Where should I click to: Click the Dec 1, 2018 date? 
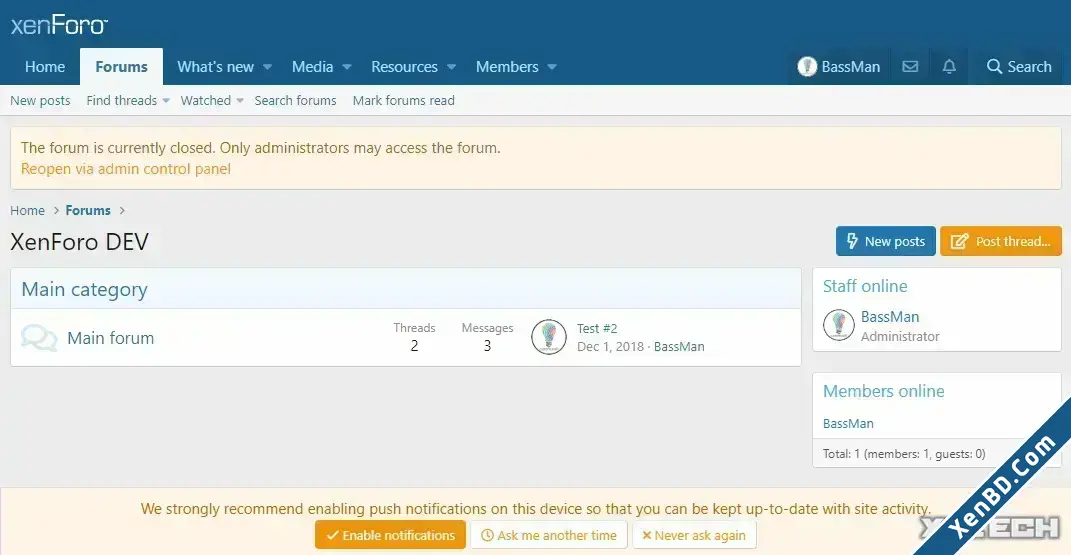pyautogui.click(x=610, y=346)
